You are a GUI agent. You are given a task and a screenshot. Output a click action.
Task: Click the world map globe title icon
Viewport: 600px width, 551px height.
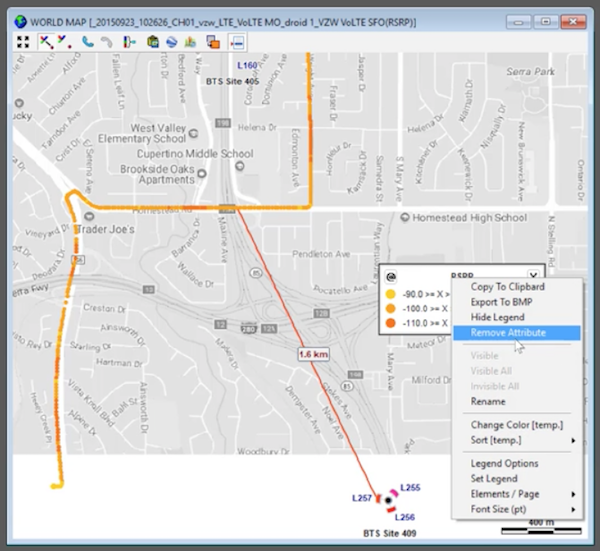[x=20, y=22]
